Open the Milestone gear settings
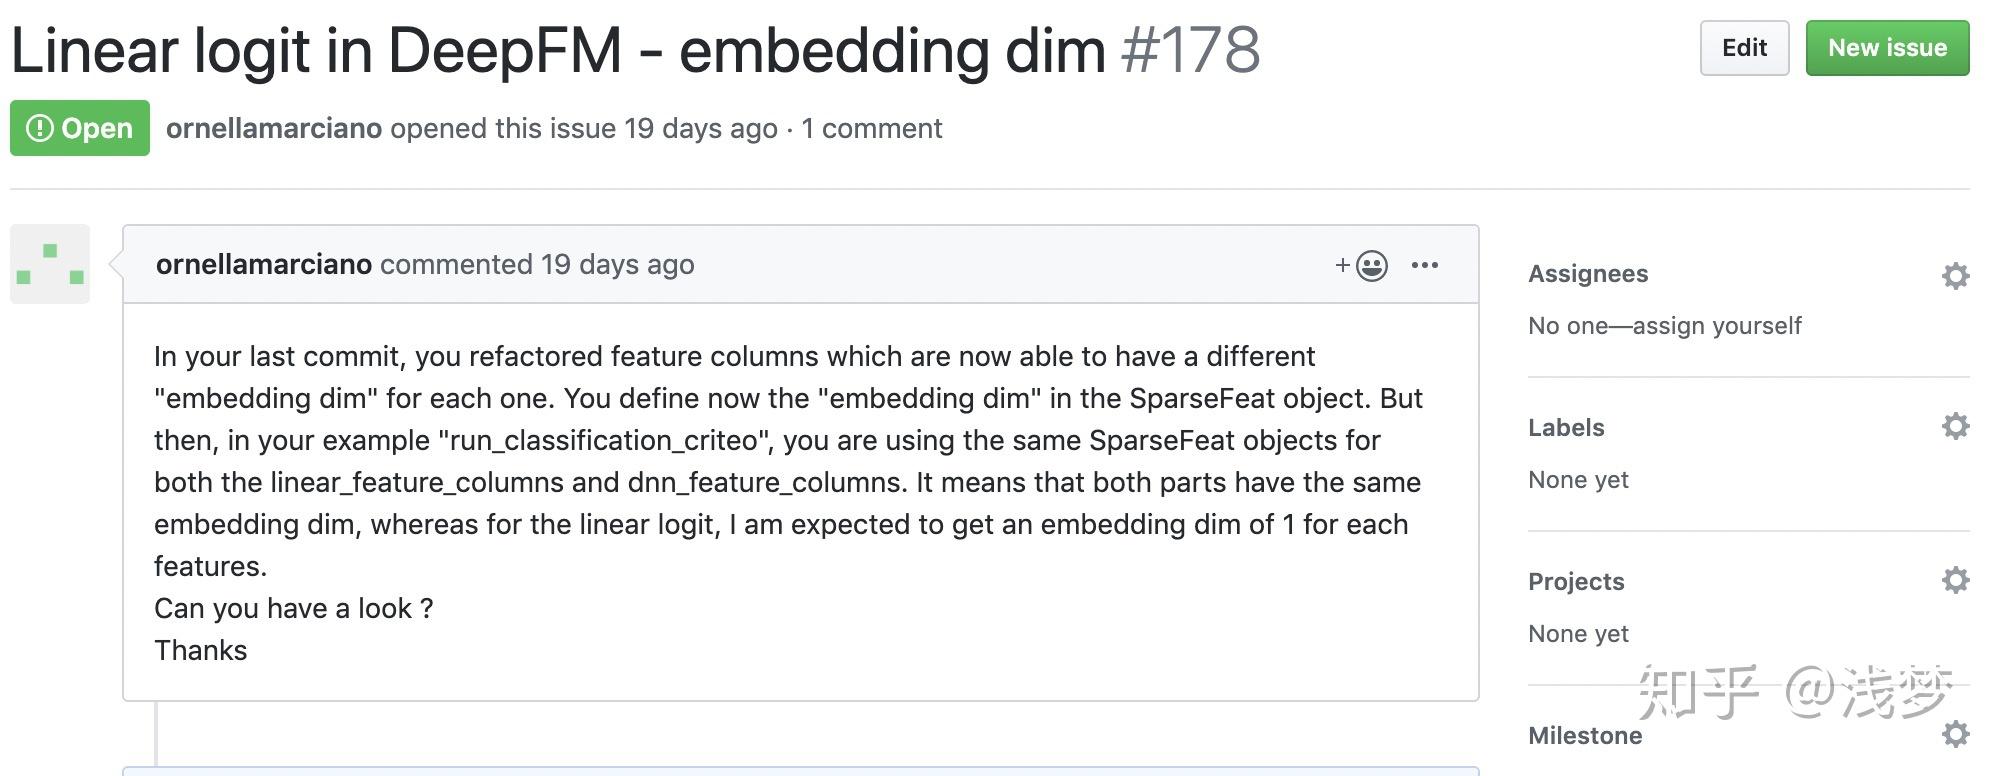2004x776 pixels. (1955, 735)
